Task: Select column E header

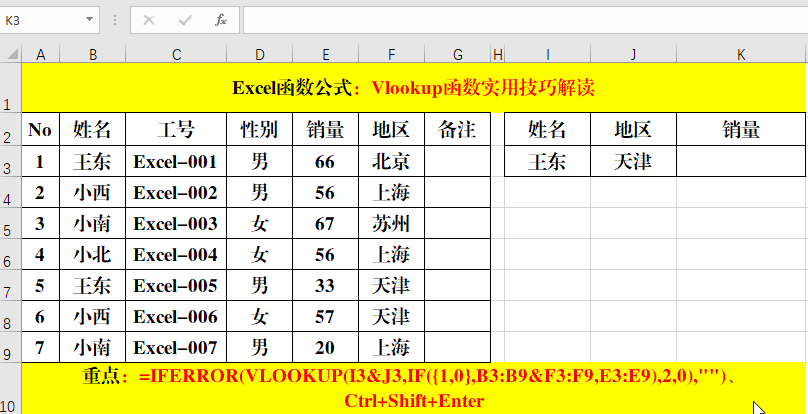Action: coord(326,55)
